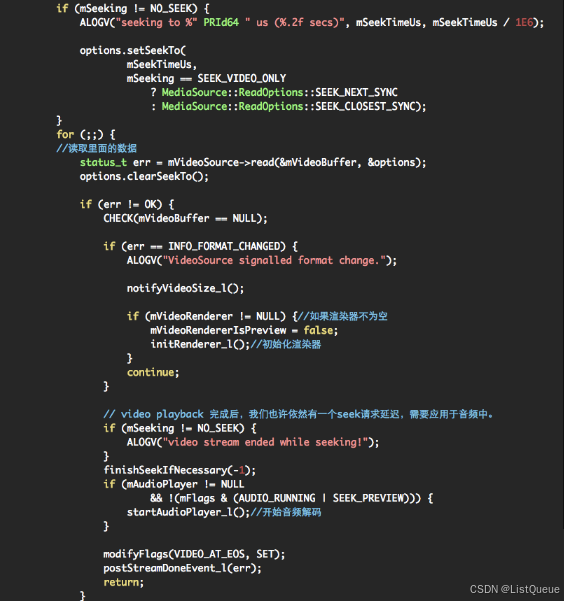Click the 'status_t' type keyword
564x601 pixels.
point(103,163)
